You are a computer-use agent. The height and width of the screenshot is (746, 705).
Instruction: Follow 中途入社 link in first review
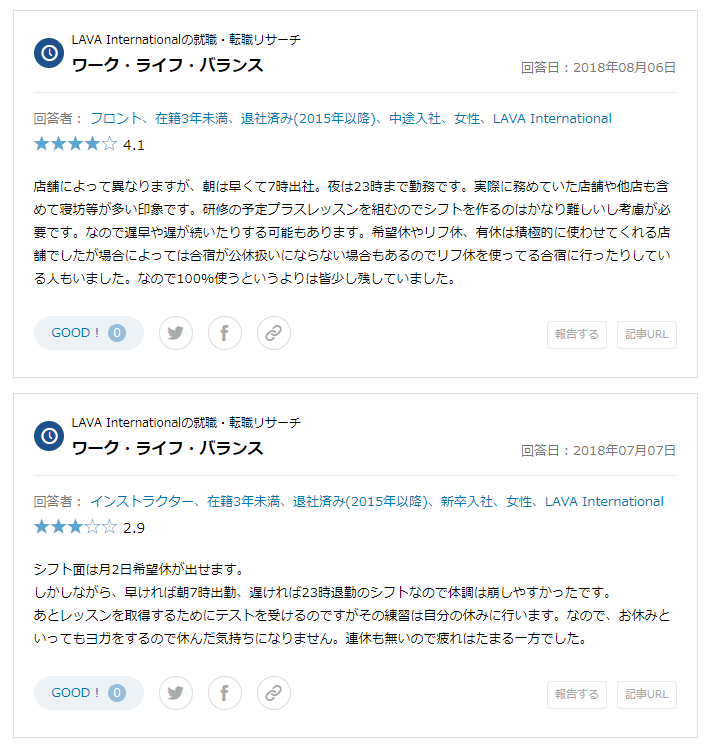pyautogui.click(x=415, y=118)
